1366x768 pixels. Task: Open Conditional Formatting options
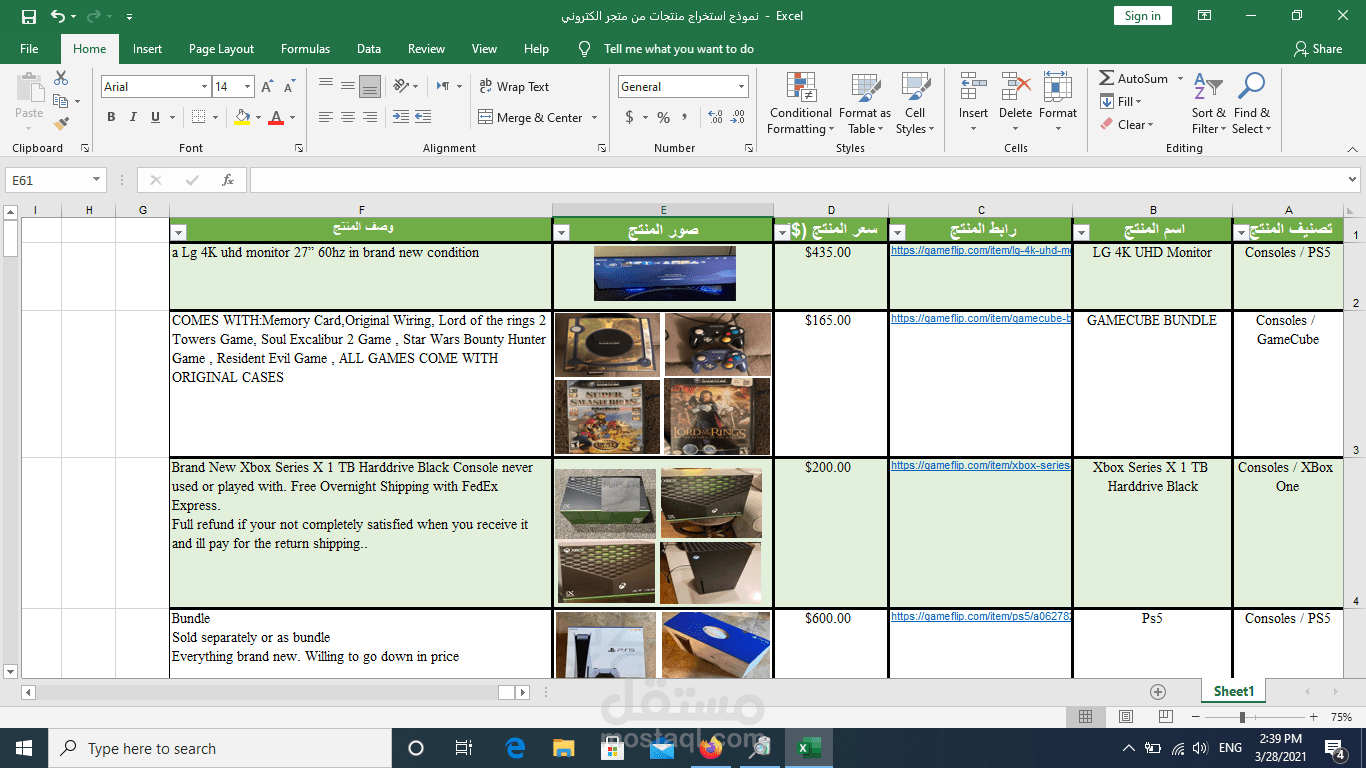coord(801,103)
